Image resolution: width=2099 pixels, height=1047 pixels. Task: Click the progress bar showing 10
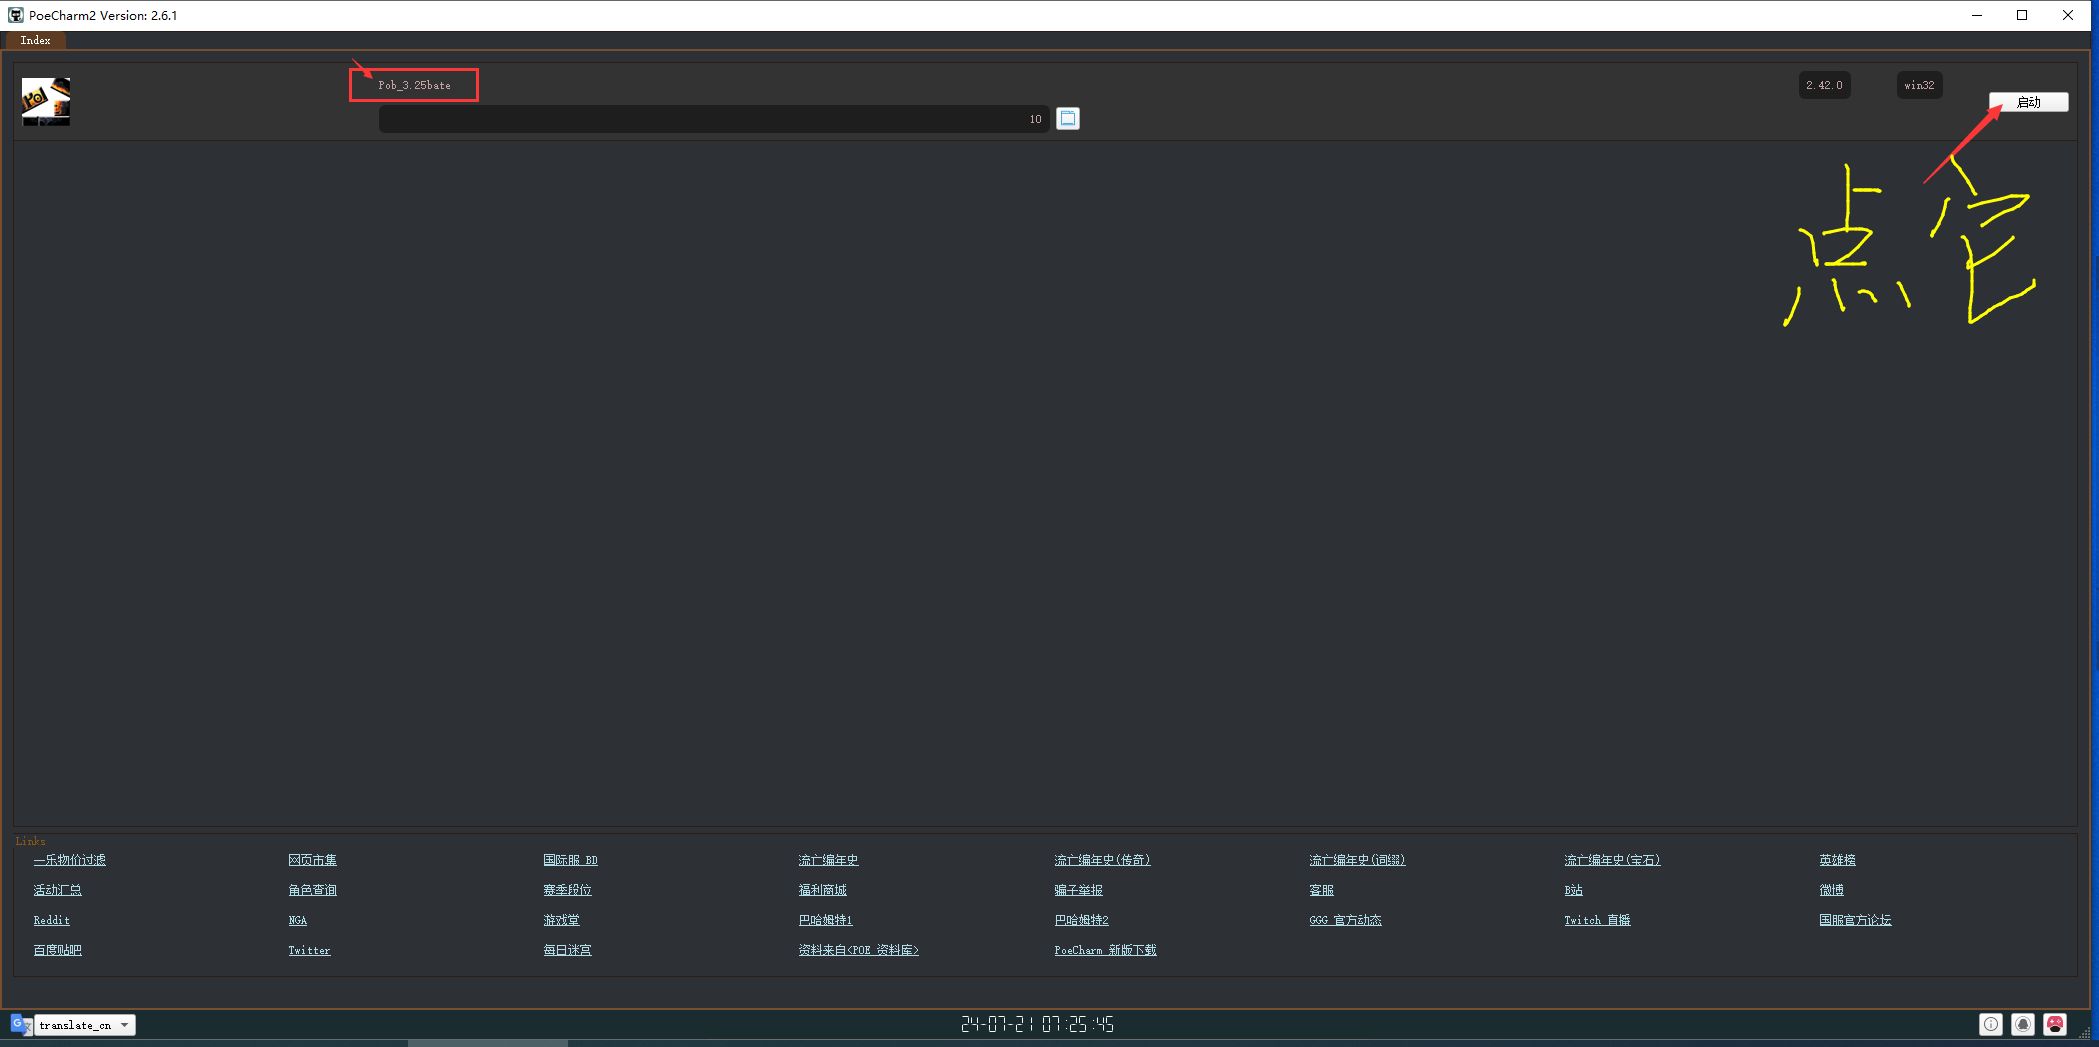[713, 119]
